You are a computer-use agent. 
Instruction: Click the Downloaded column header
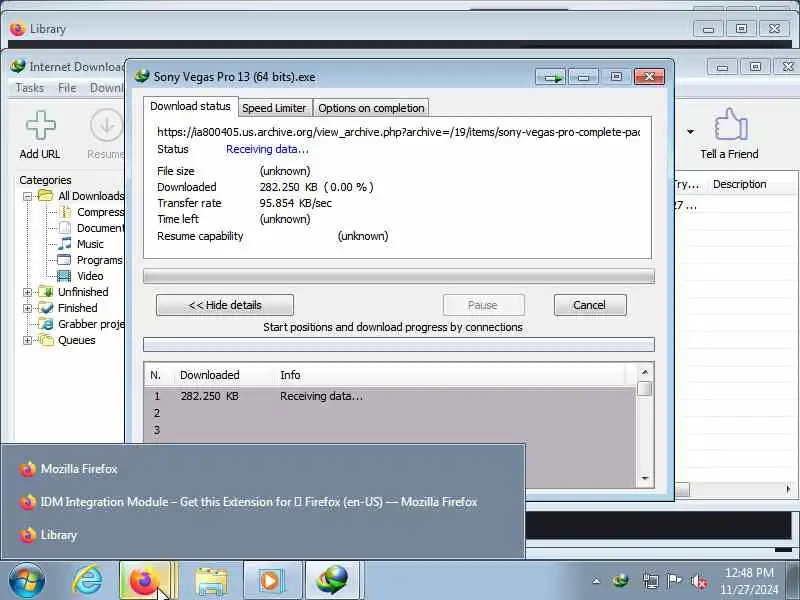(210, 375)
